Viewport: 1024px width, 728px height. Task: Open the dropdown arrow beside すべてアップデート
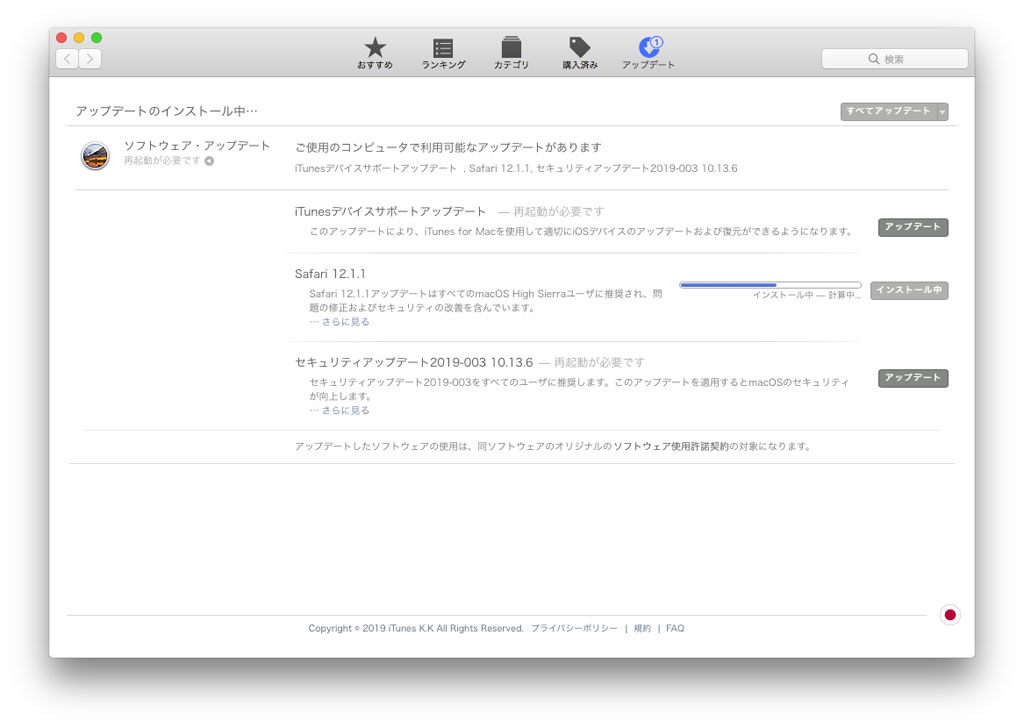[x=942, y=112]
